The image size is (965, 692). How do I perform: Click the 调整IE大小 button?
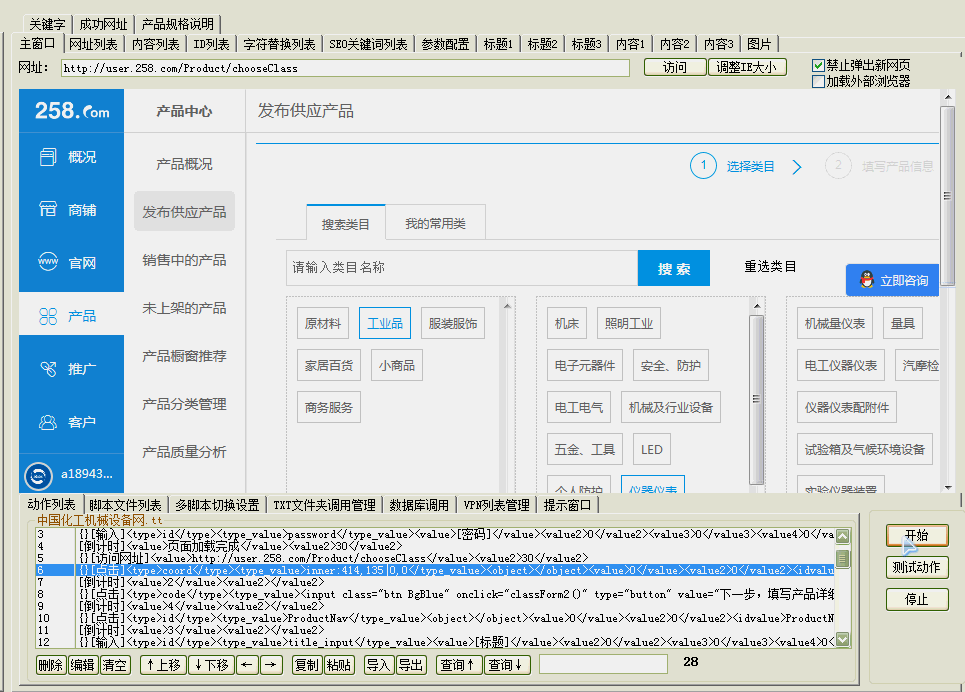pos(747,67)
